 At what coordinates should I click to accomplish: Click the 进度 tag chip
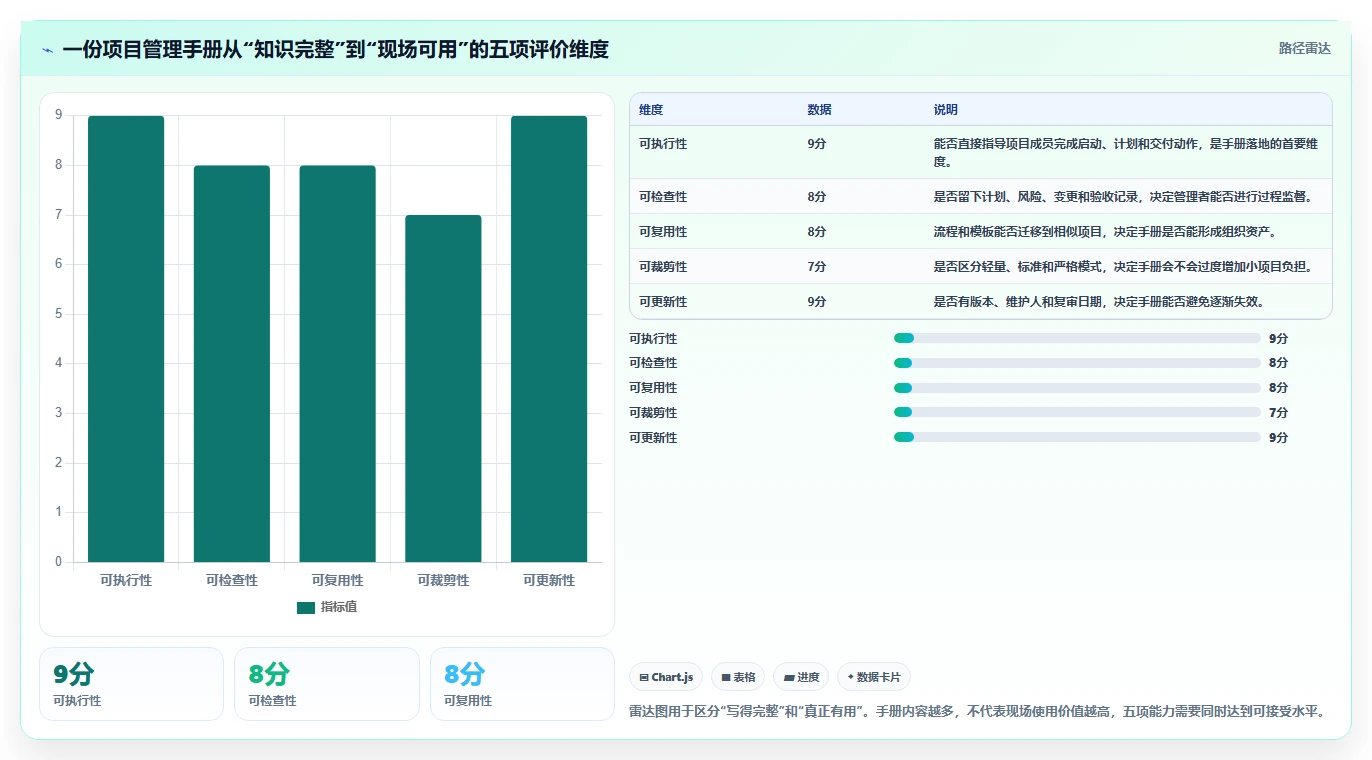(801, 677)
